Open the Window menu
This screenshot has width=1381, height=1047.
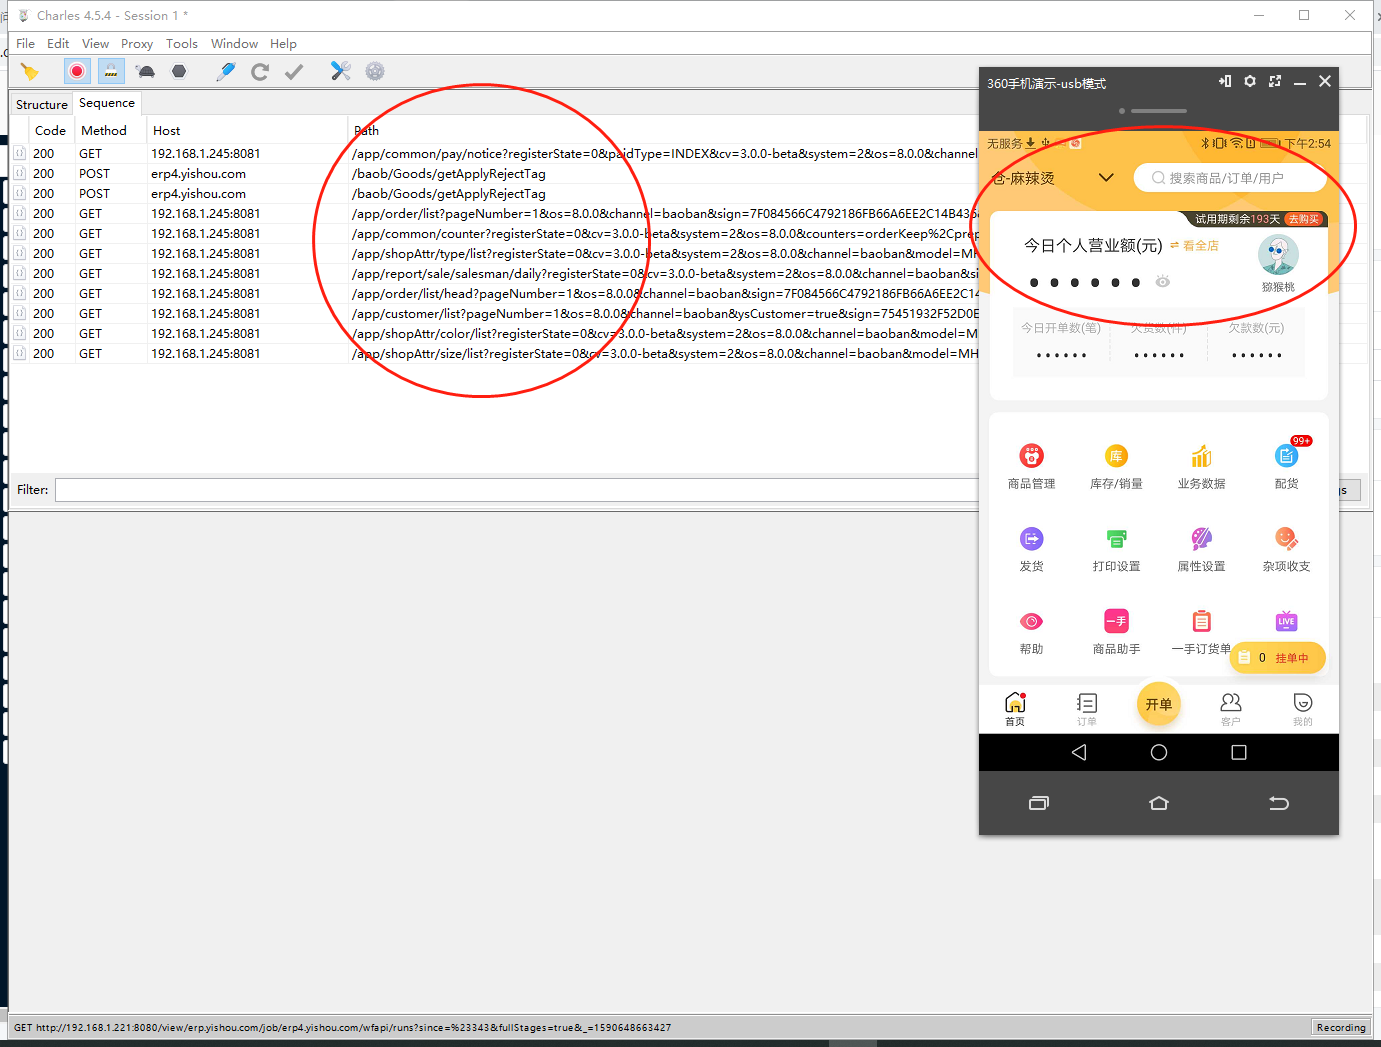coord(234,44)
